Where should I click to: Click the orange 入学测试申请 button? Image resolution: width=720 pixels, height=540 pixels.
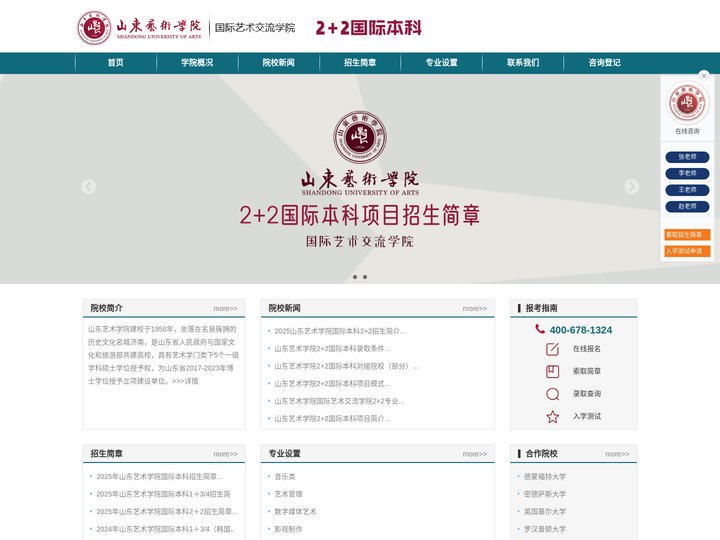(x=687, y=251)
